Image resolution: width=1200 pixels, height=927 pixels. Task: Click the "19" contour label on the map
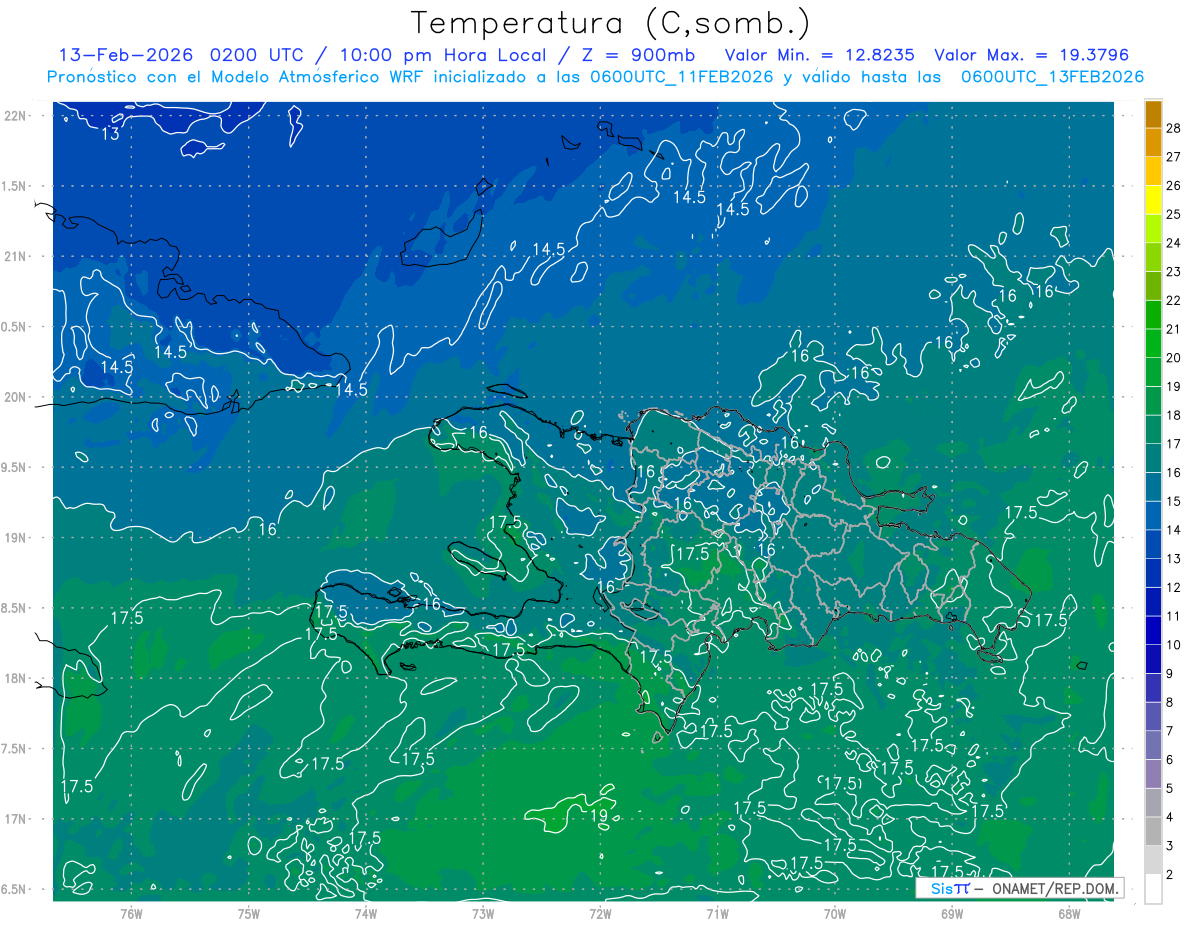(599, 816)
